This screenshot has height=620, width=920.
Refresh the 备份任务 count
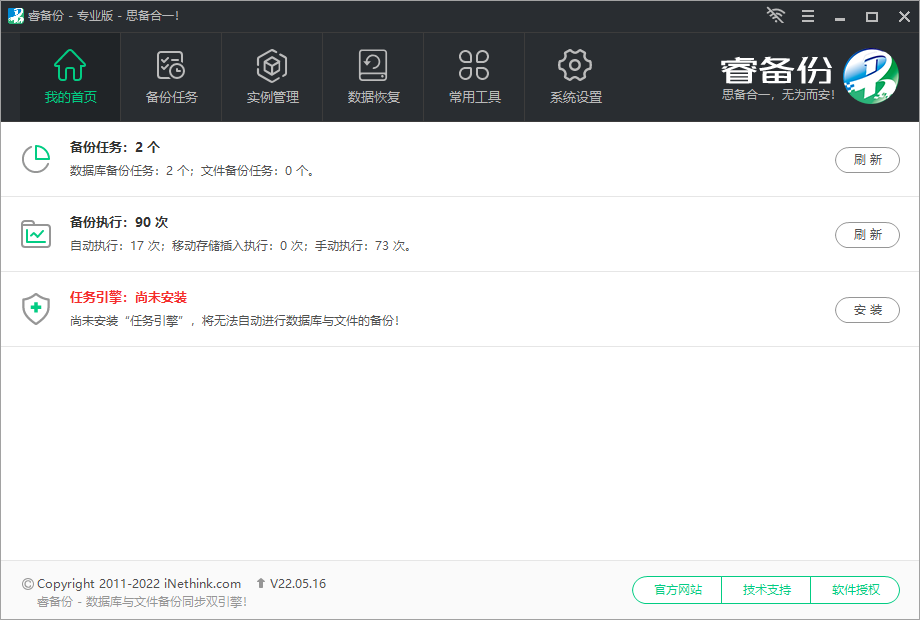pos(867,160)
